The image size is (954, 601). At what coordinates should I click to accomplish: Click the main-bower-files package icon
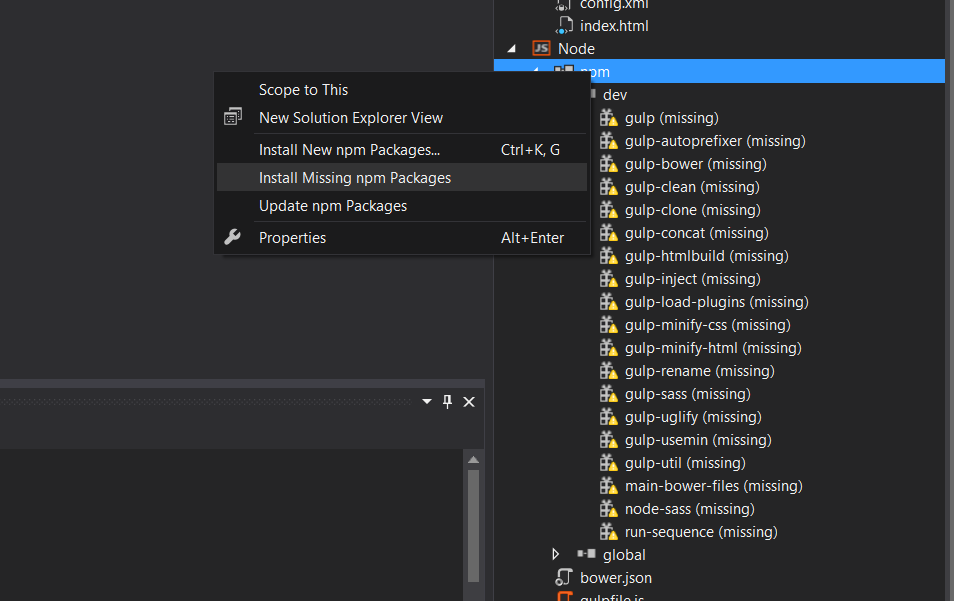pos(608,486)
